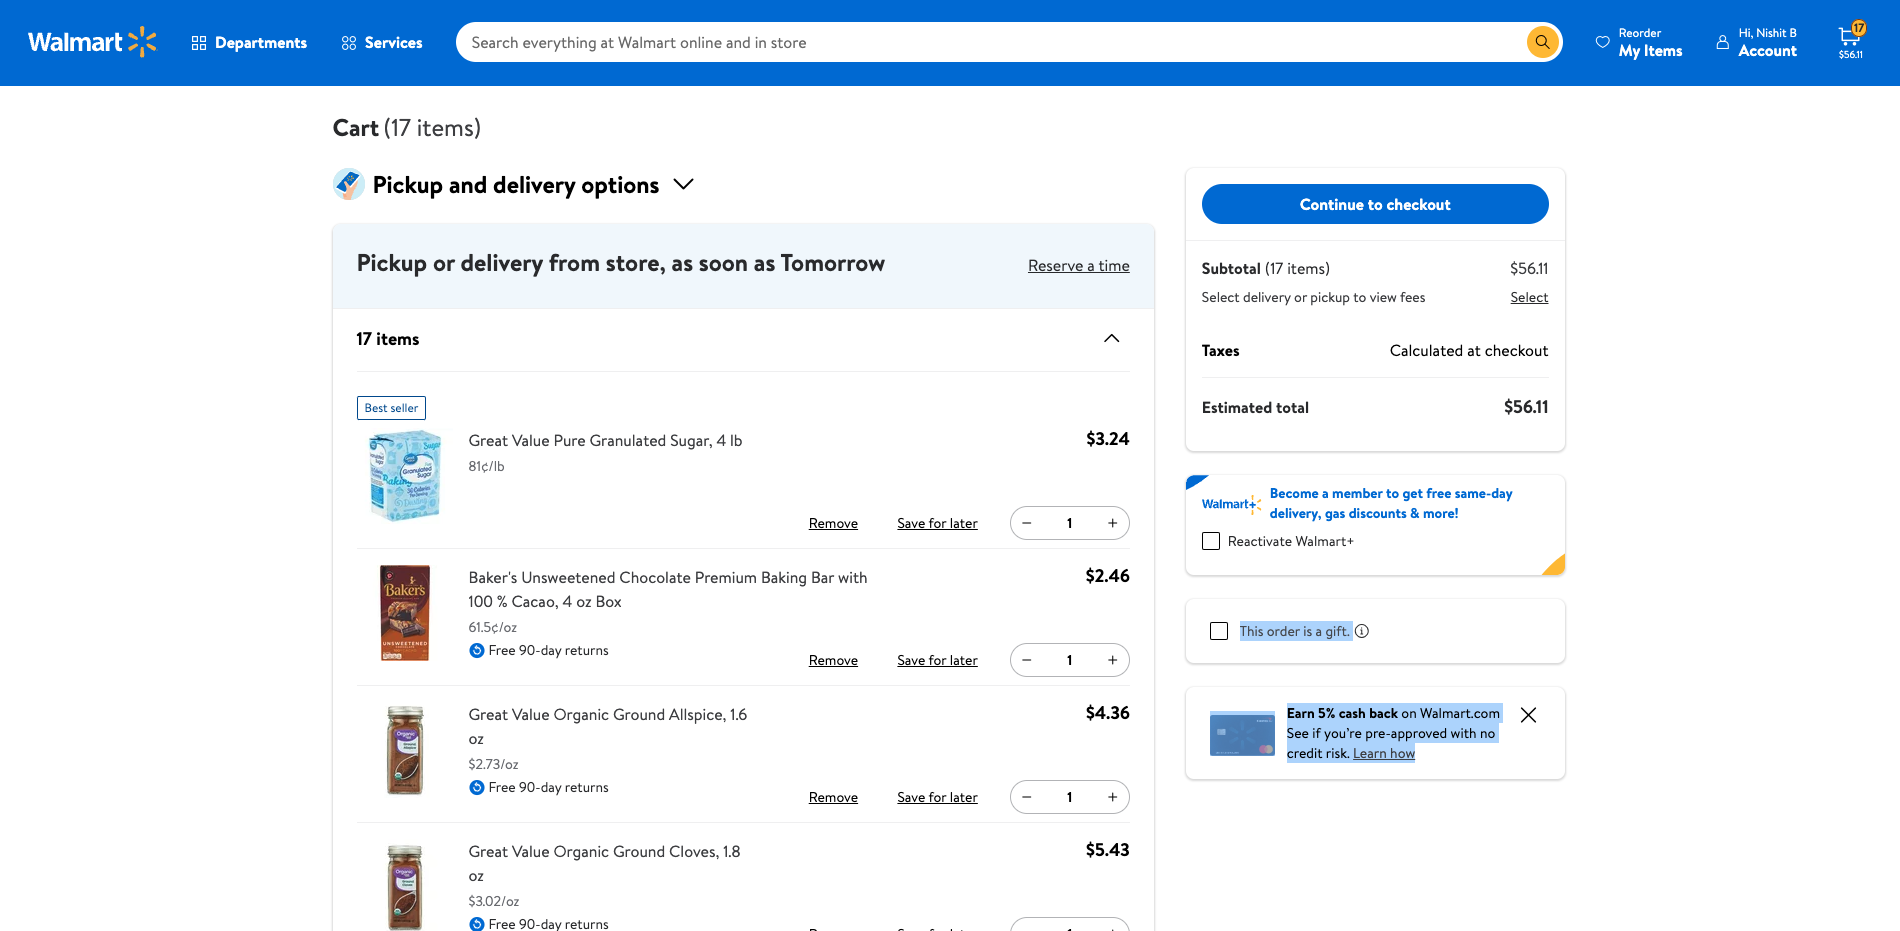The image size is (1900, 931).
Task: Click the pickup and delivery options icon
Action: click(x=348, y=184)
